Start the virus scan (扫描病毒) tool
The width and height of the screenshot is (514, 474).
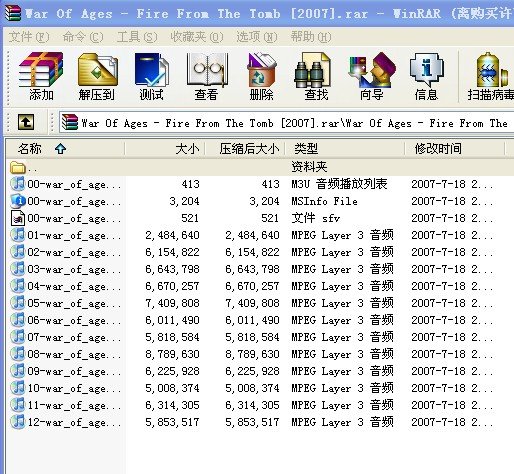coord(491,76)
